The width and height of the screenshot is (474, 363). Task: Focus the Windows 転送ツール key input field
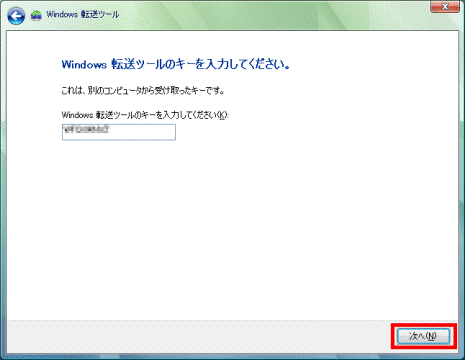[x=119, y=132]
